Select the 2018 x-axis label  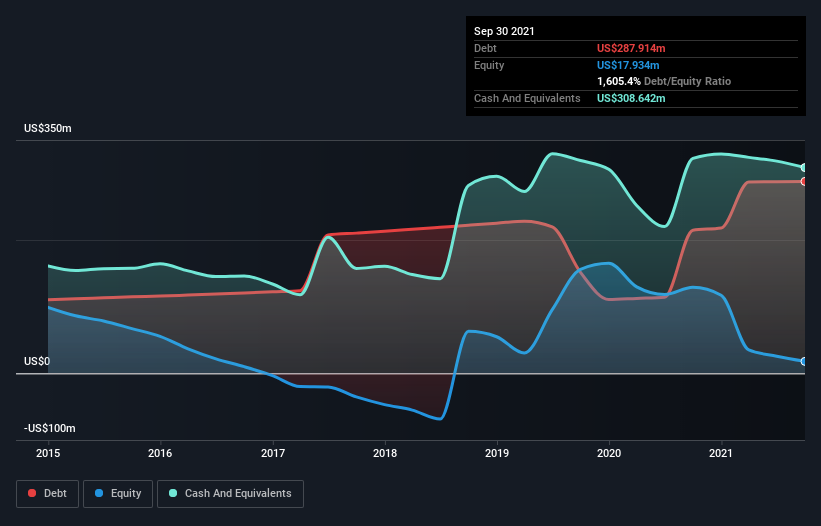click(x=385, y=453)
